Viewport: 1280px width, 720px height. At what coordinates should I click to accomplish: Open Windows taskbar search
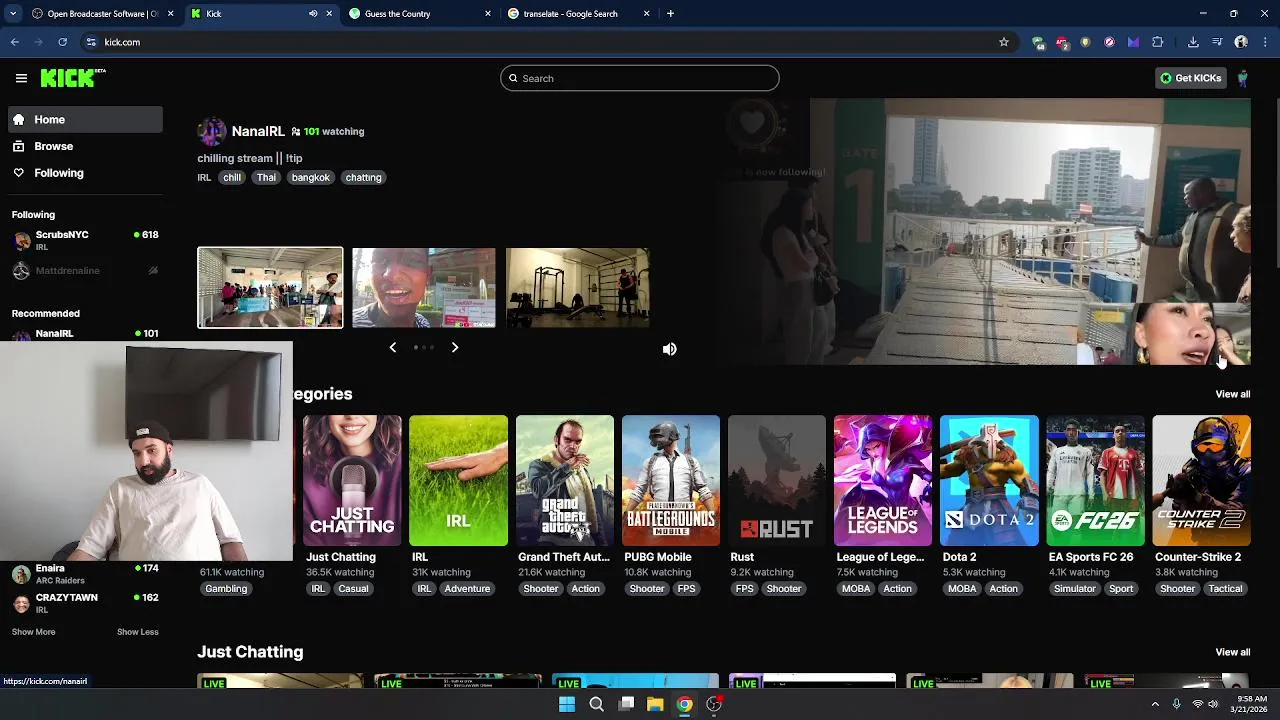coord(596,704)
